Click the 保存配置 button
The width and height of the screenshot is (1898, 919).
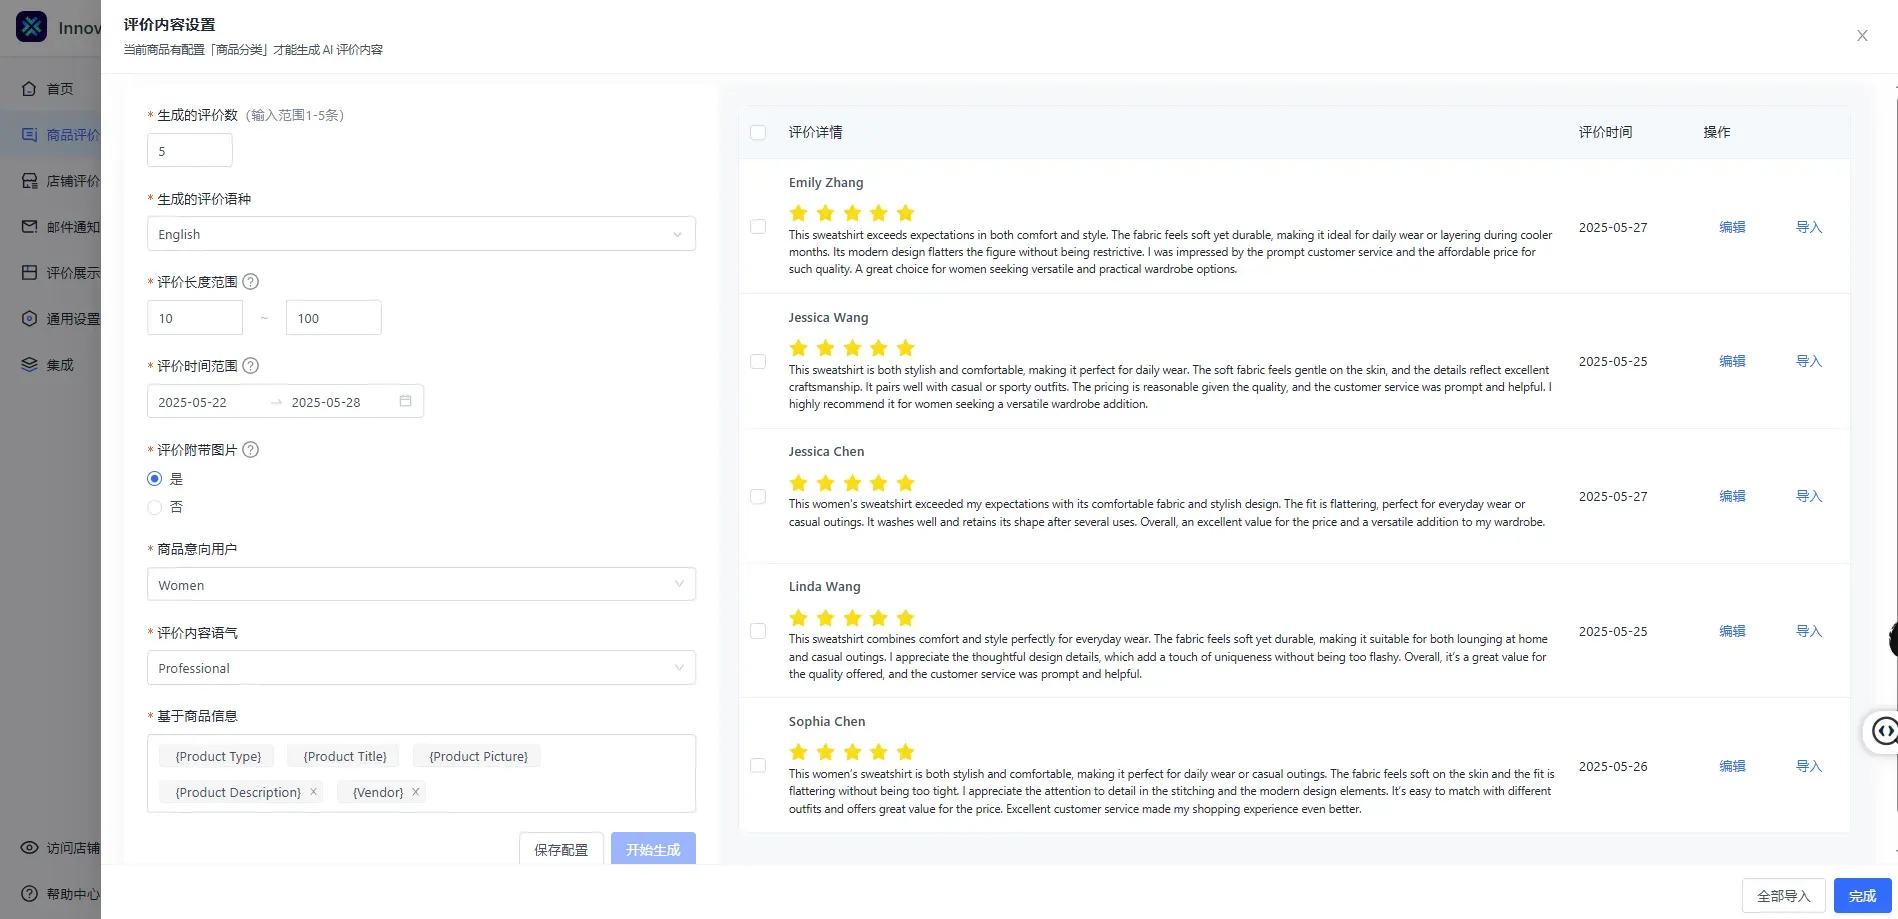pos(561,849)
